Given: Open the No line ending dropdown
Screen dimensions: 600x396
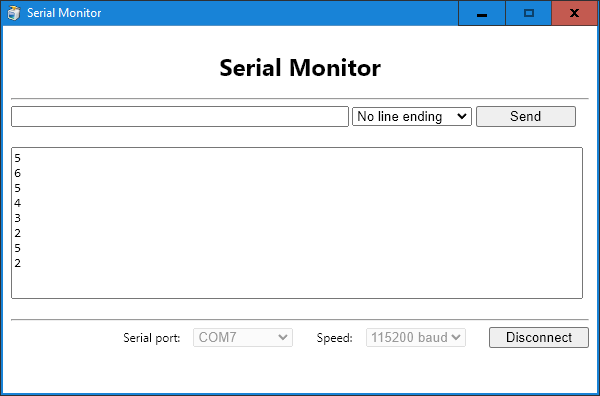Looking at the screenshot, I should [412, 116].
